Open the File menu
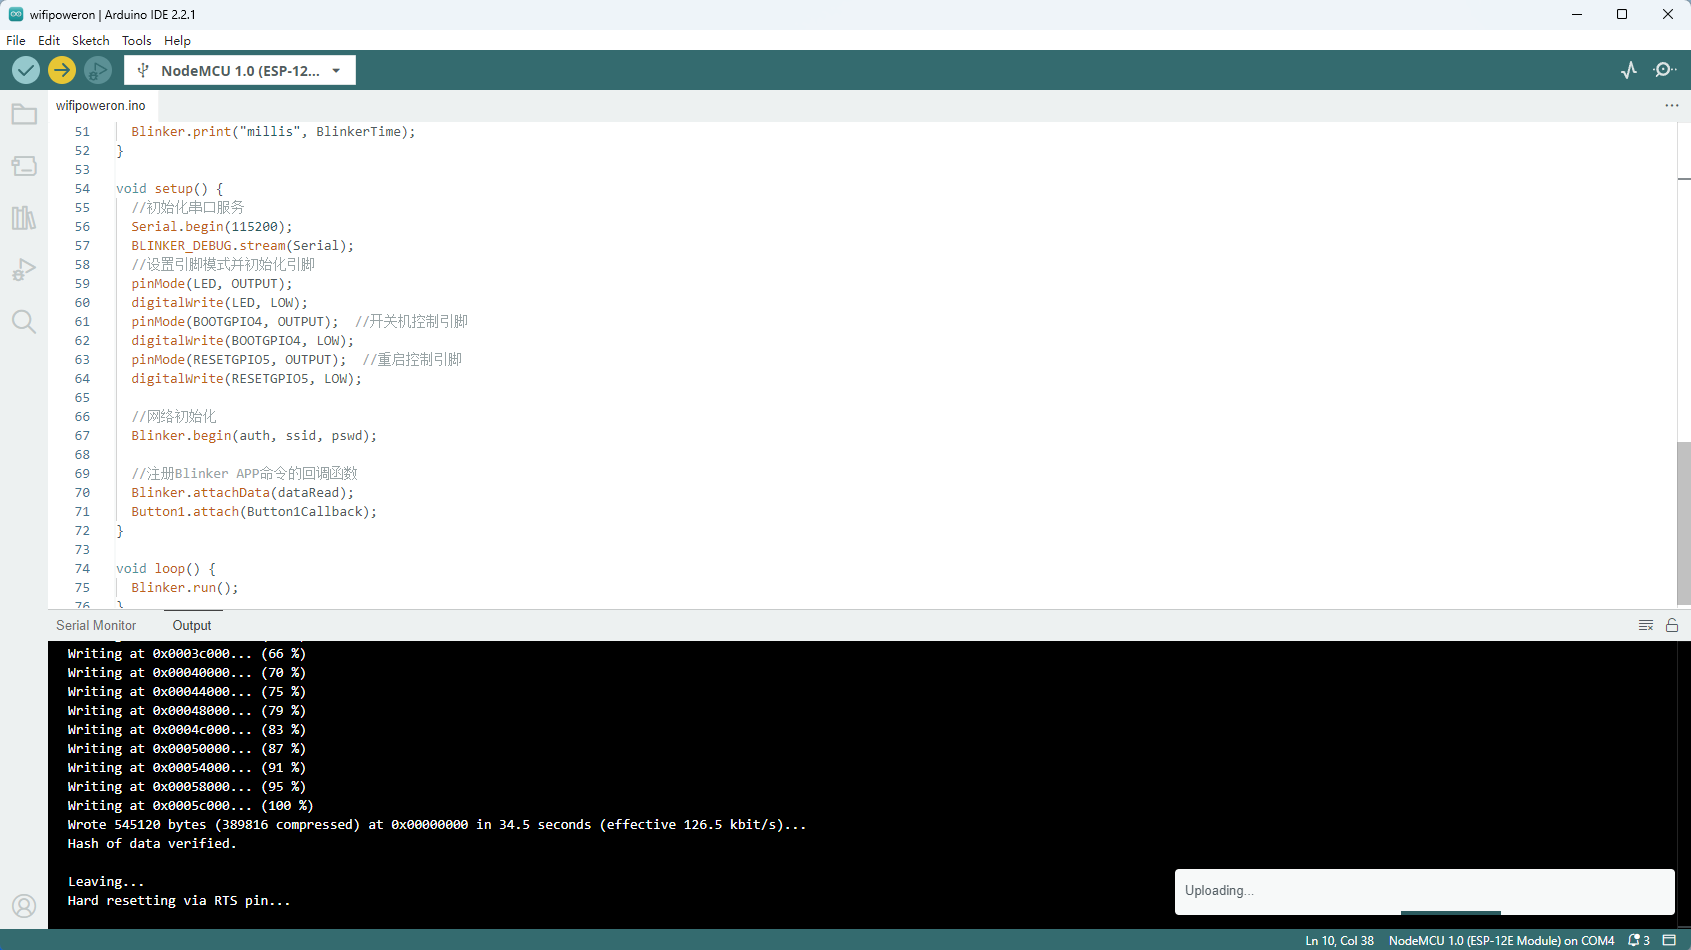 16,41
